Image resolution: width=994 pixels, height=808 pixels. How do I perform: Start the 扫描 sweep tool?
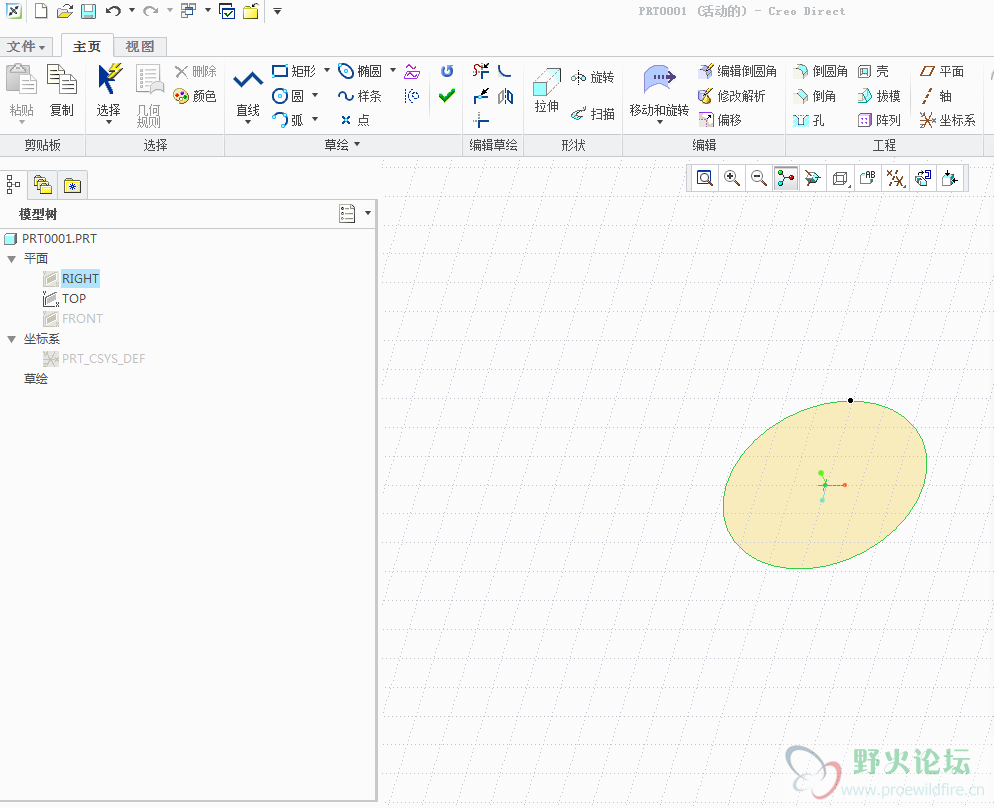(593, 114)
